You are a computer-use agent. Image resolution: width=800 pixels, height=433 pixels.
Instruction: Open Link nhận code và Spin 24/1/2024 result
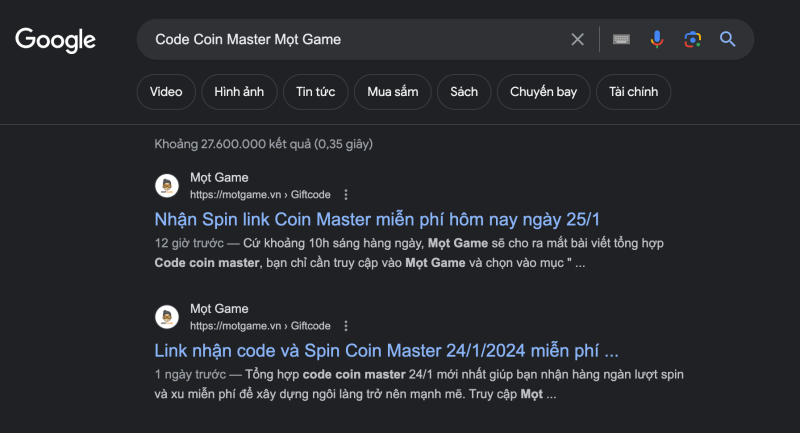(x=386, y=350)
